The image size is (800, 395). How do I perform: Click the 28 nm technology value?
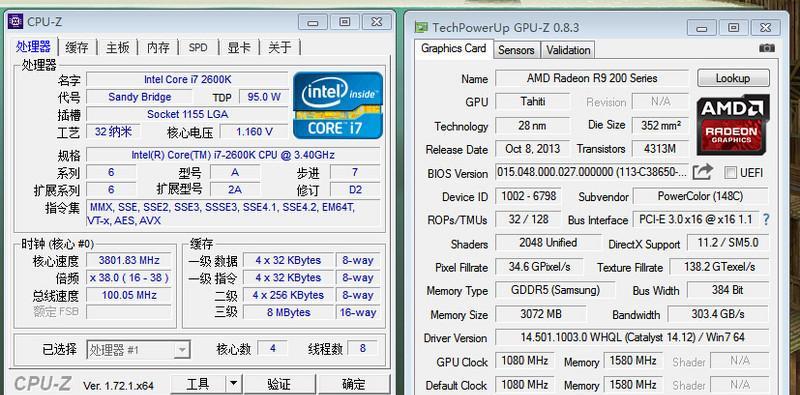point(533,125)
